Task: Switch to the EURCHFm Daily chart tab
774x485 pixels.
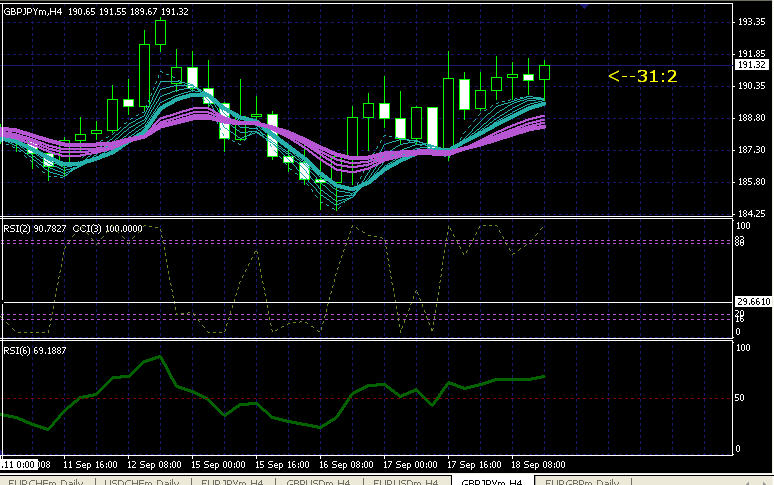Action: 48,481
